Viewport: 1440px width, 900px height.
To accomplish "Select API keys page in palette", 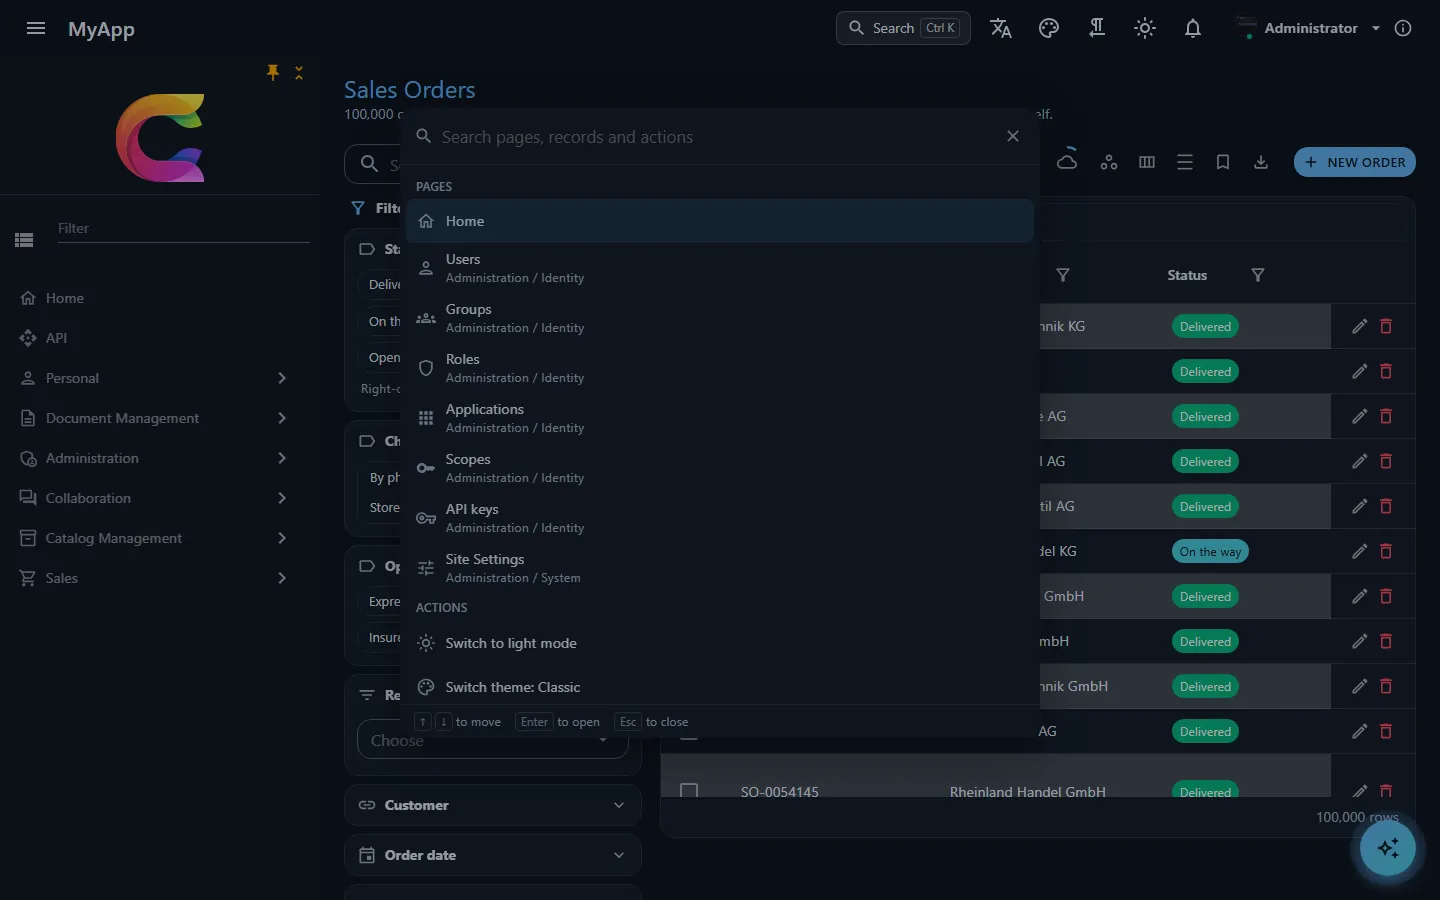I will tap(720, 518).
